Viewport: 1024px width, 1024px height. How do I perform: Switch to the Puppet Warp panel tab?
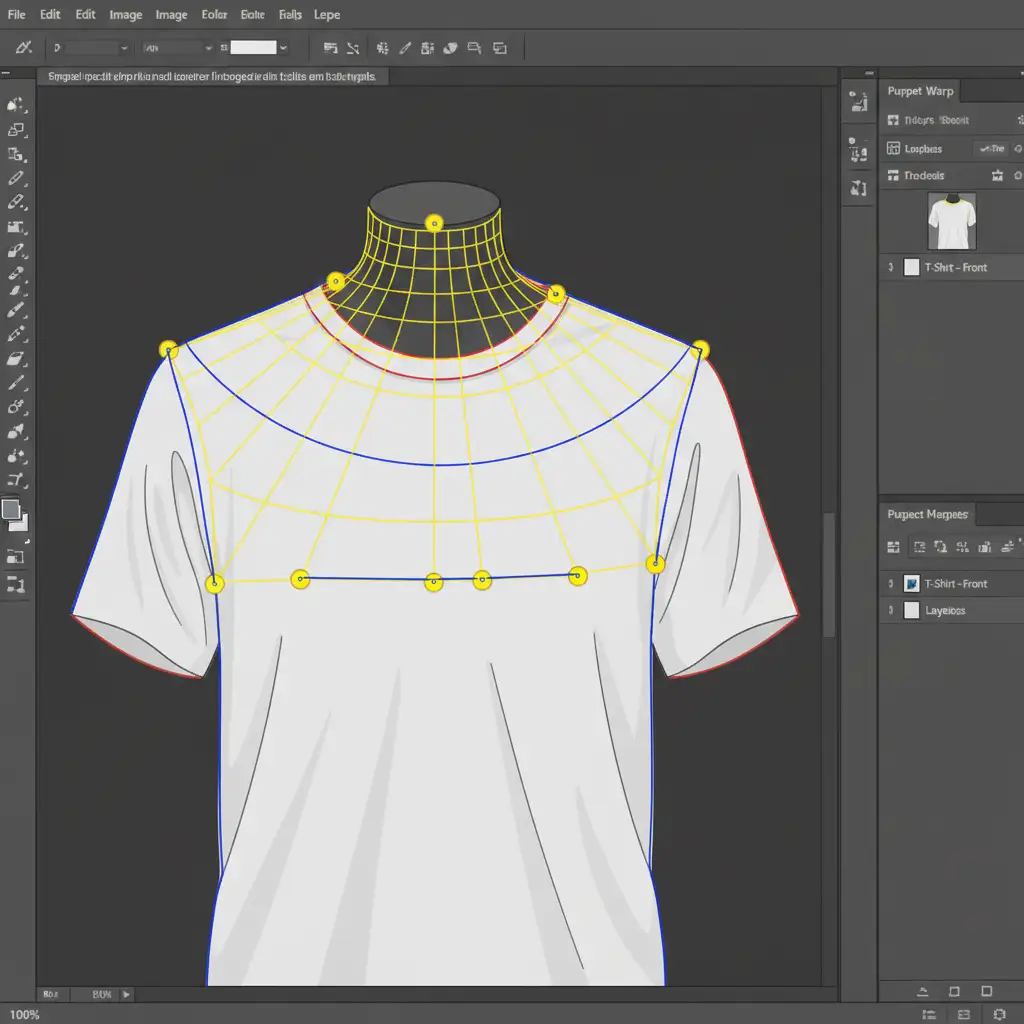coord(920,91)
